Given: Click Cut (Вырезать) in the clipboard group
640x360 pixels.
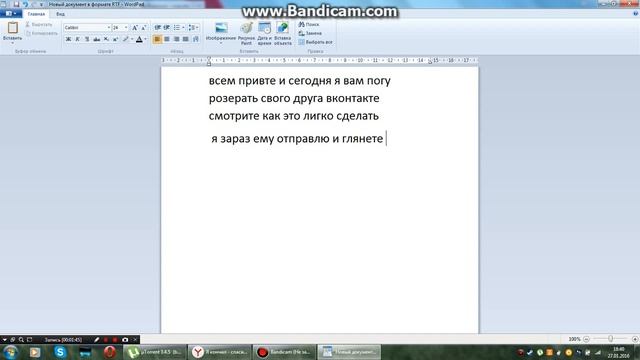Looking at the screenshot, I should pos(40,24).
